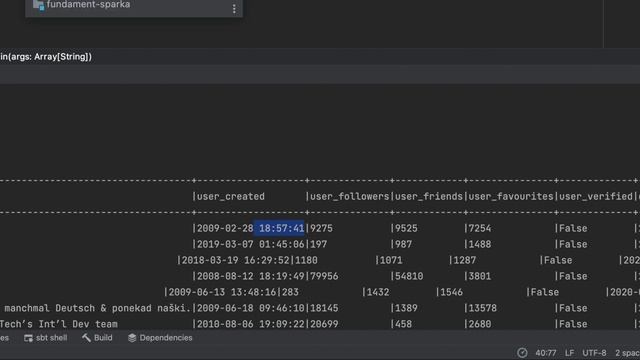Click the user_favourites column header text

click(511, 197)
